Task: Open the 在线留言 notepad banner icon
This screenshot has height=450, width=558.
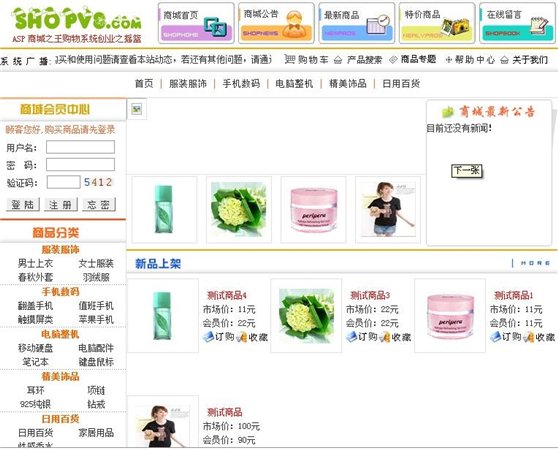Action: (x=539, y=25)
